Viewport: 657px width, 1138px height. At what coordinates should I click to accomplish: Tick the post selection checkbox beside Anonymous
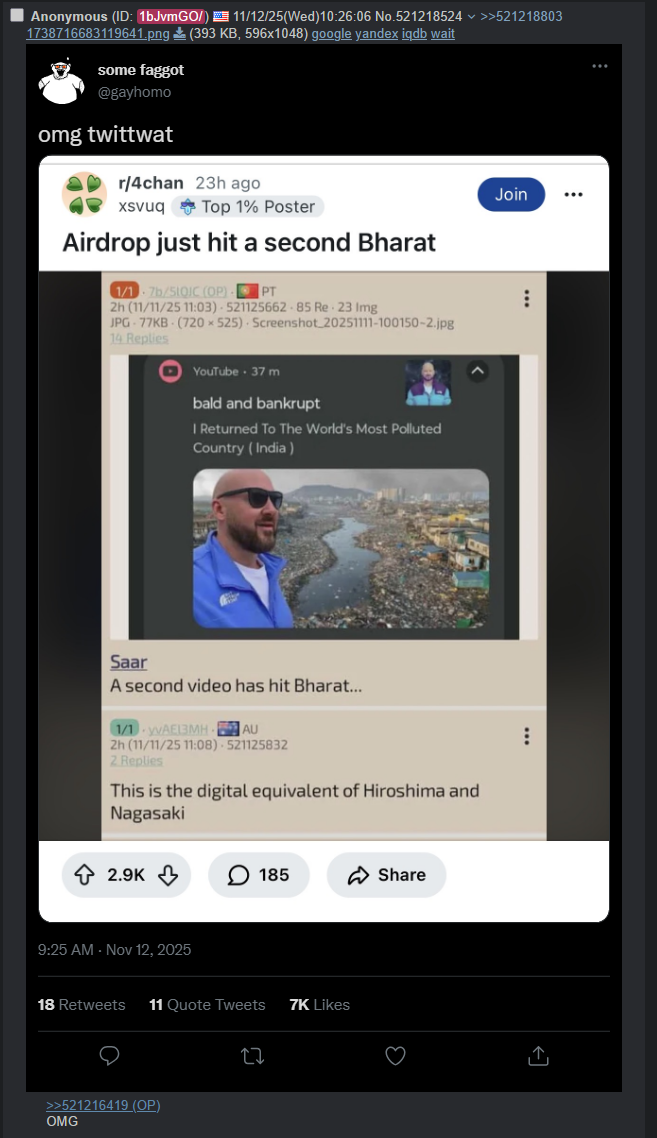17,15
